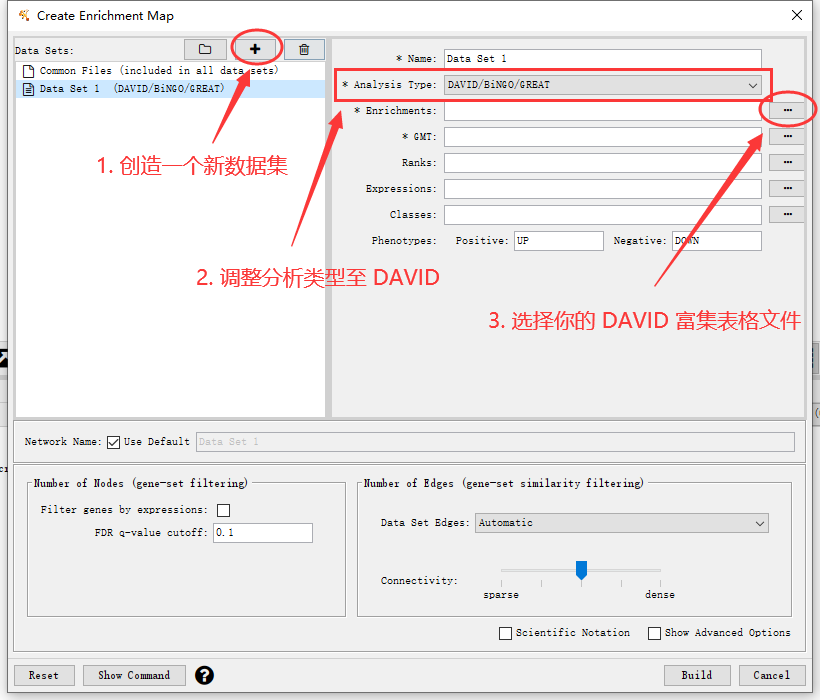Open the help question mark icon
Screen dimensions: 820x700
coord(204,675)
